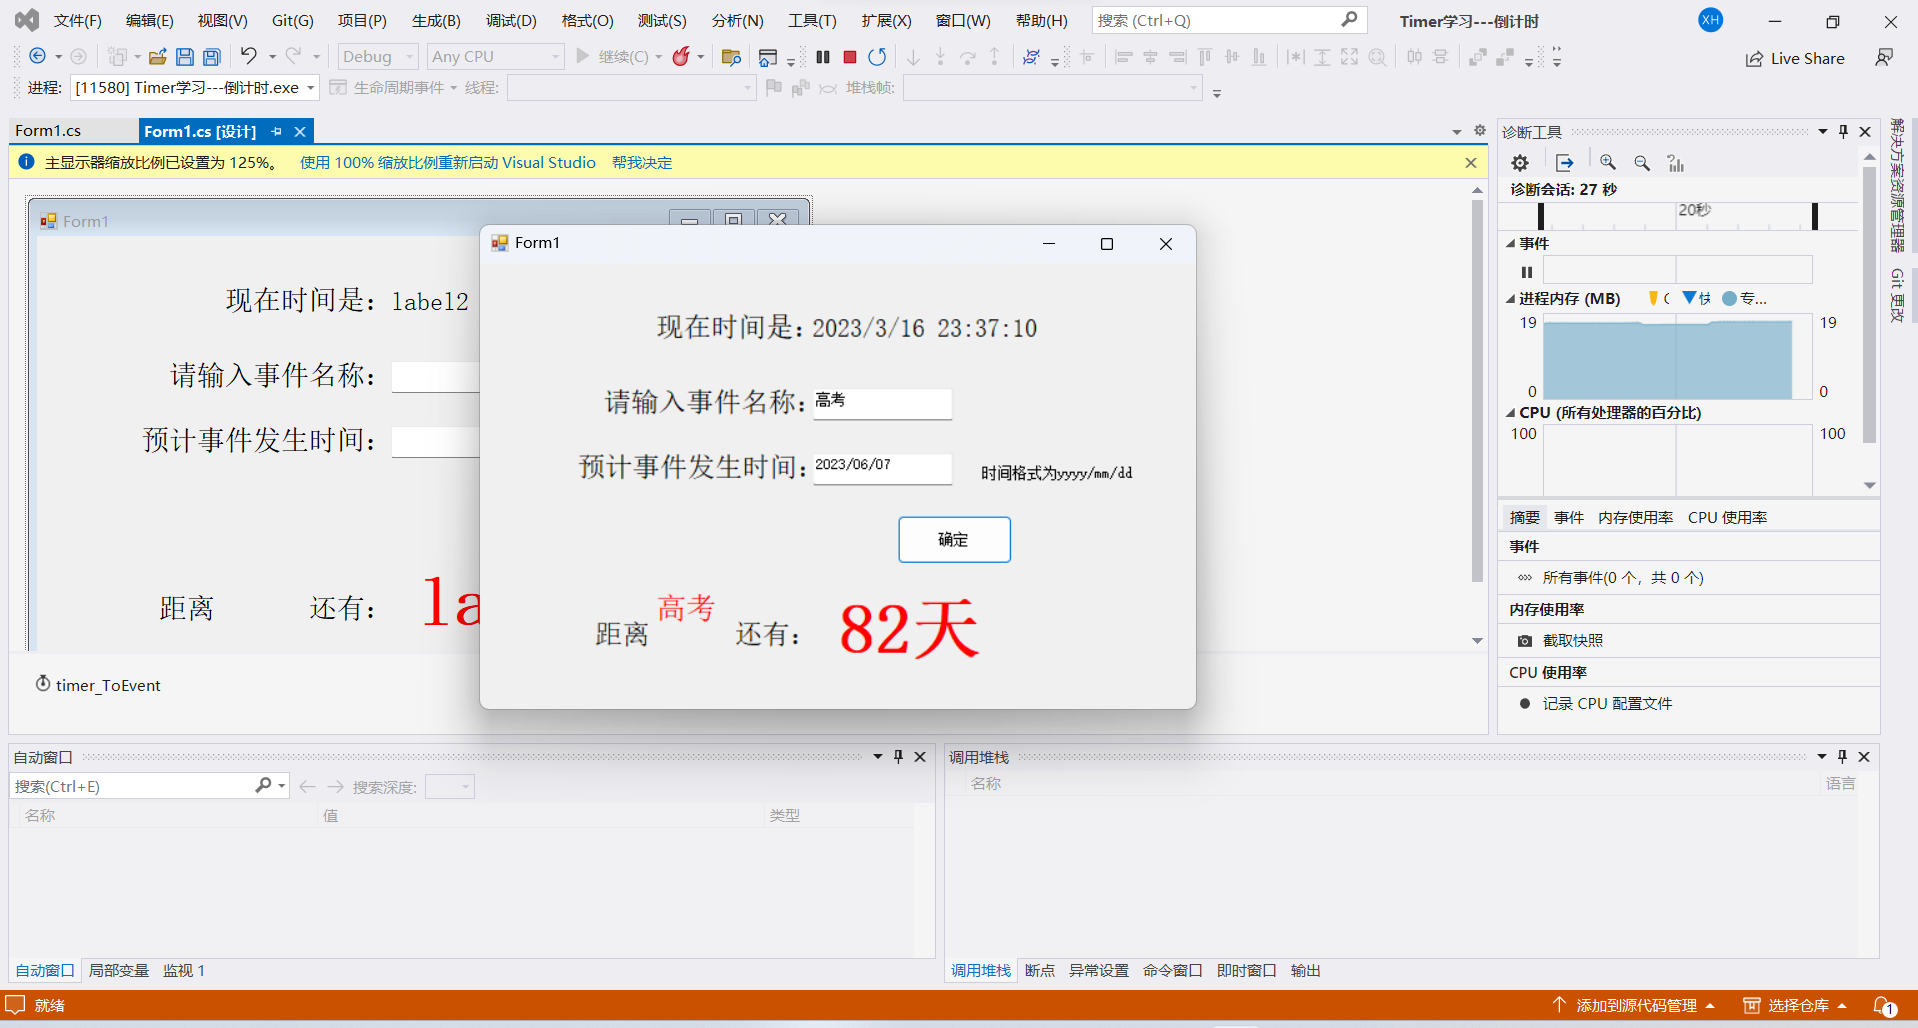Open the process selection dropdown
Screen dimensions: 1918x1028
click(x=195, y=88)
